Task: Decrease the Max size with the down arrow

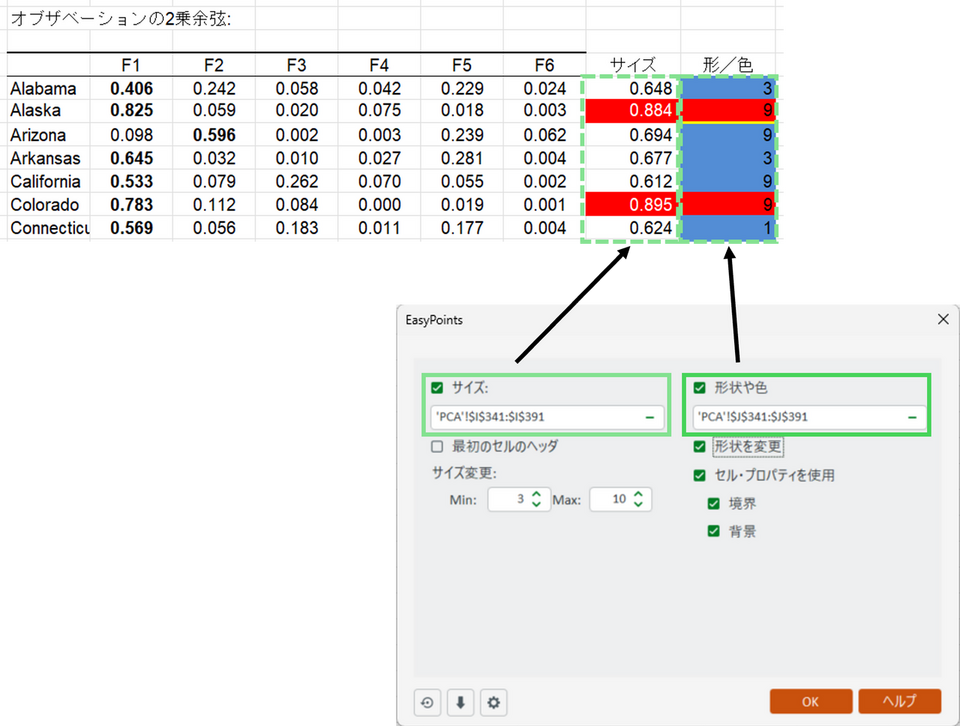Action: pos(638,504)
